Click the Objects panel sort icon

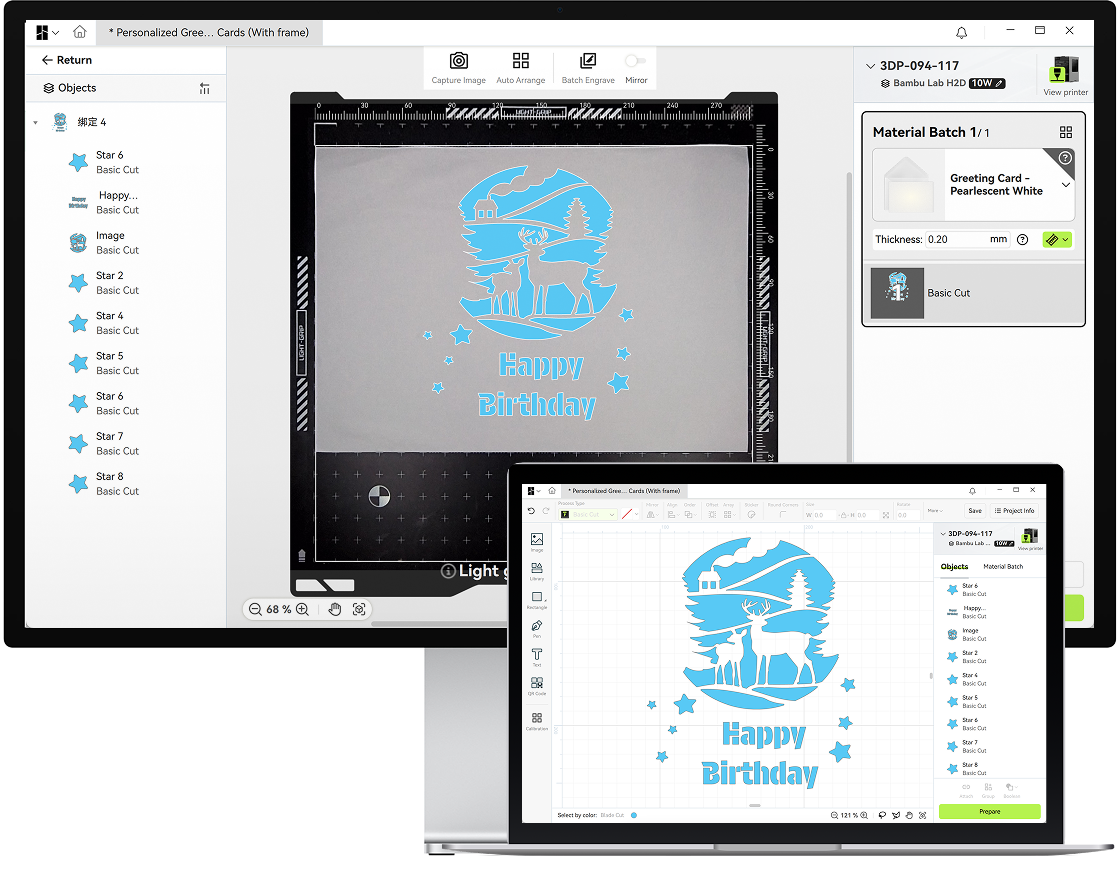(x=205, y=88)
